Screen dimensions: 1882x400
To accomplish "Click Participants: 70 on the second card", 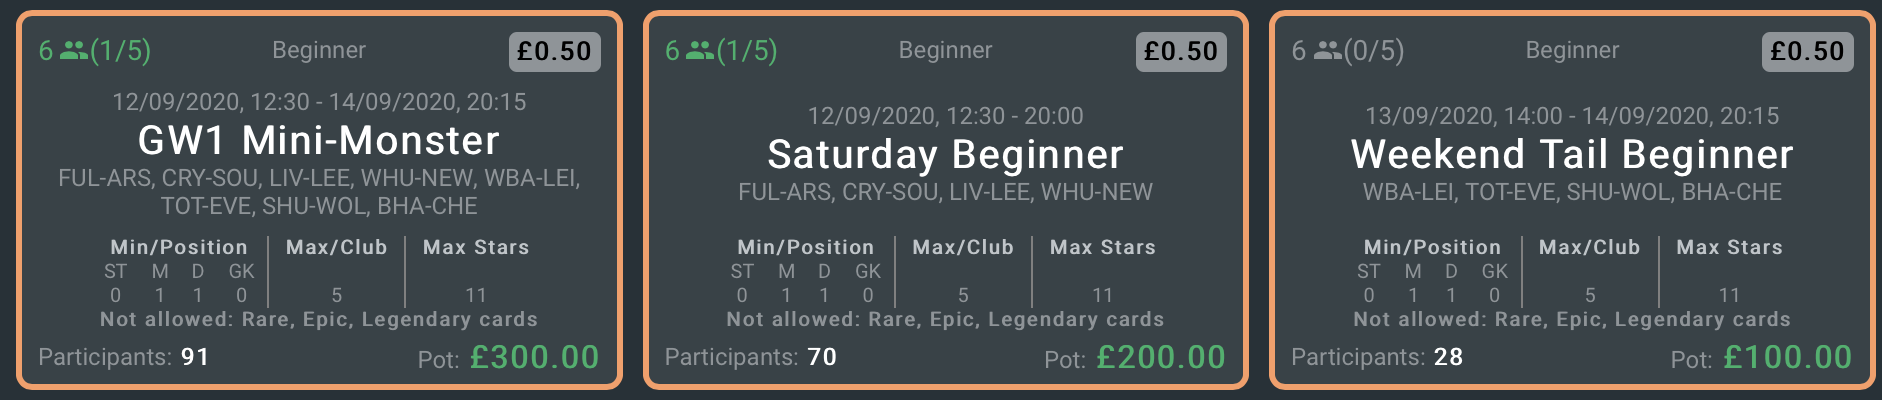I will (751, 357).
